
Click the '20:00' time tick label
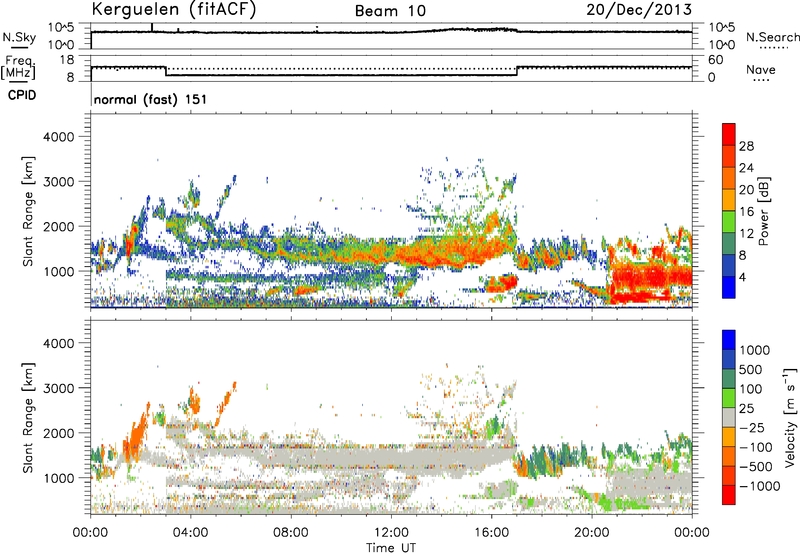click(x=592, y=533)
